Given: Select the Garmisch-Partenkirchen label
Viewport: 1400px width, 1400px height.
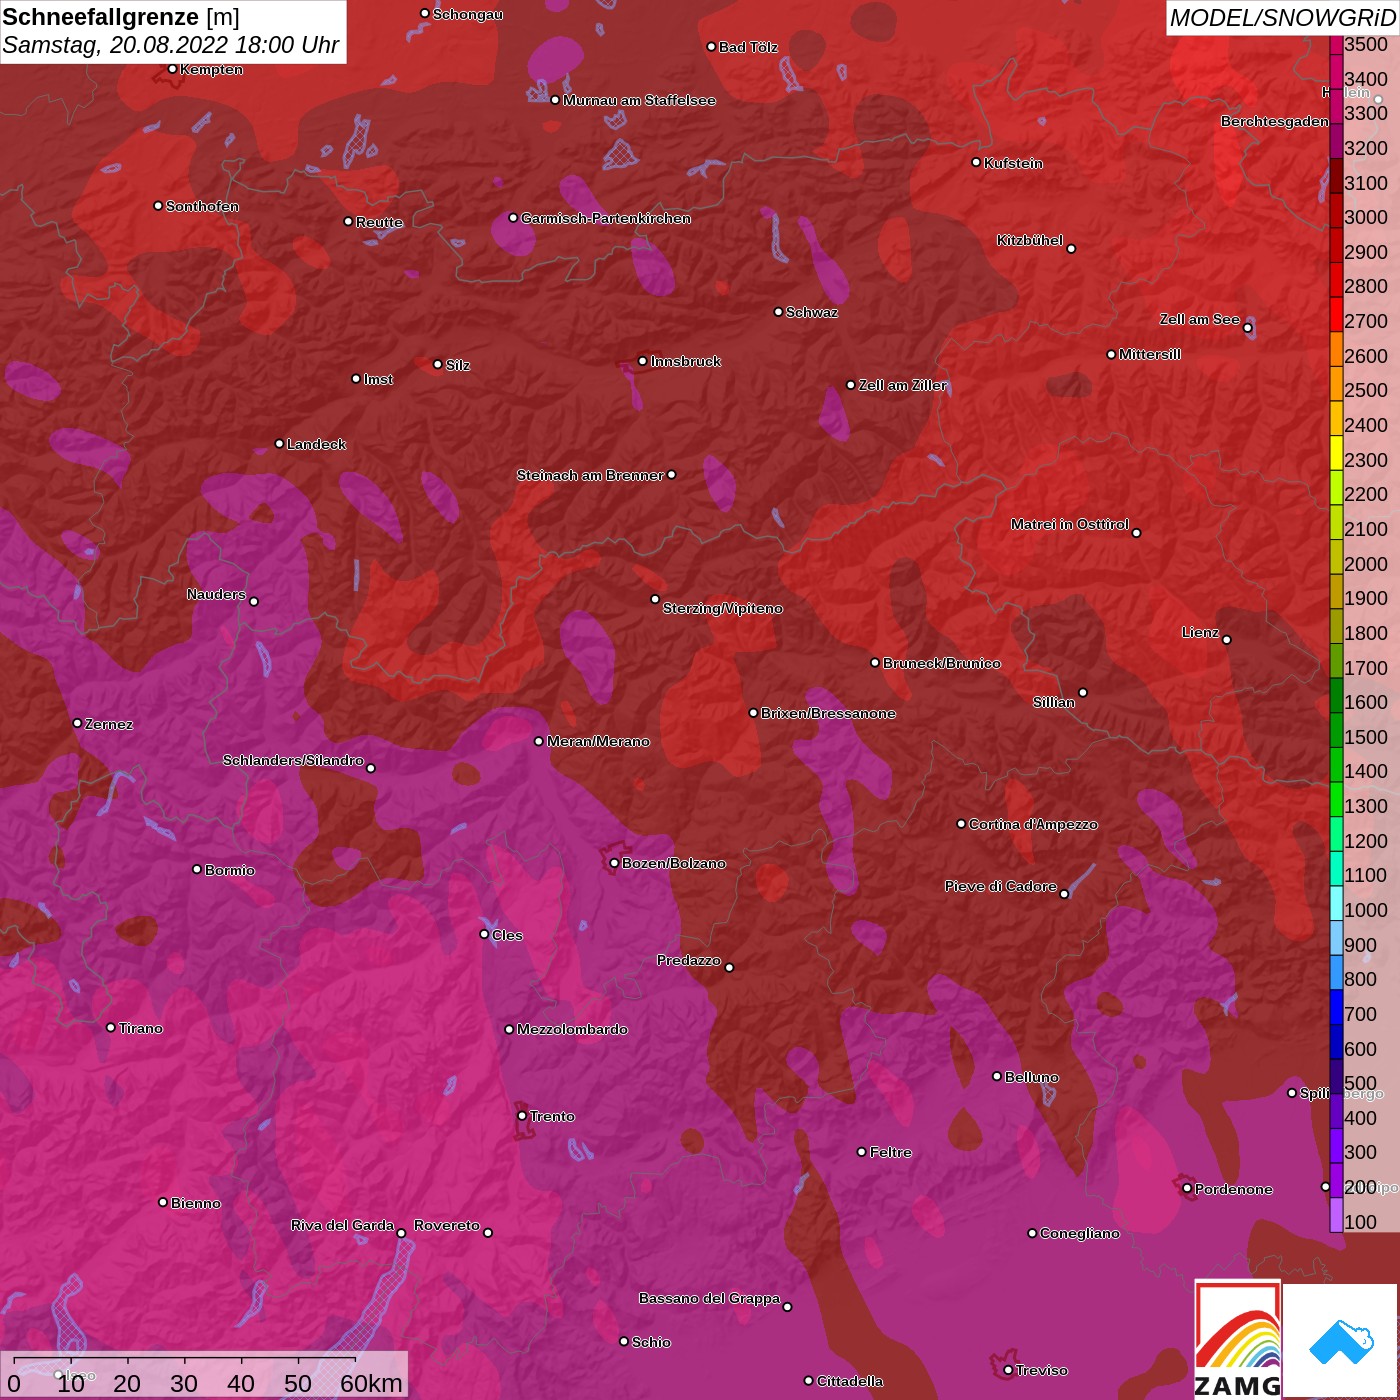Looking at the screenshot, I should (x=605, y=218).
